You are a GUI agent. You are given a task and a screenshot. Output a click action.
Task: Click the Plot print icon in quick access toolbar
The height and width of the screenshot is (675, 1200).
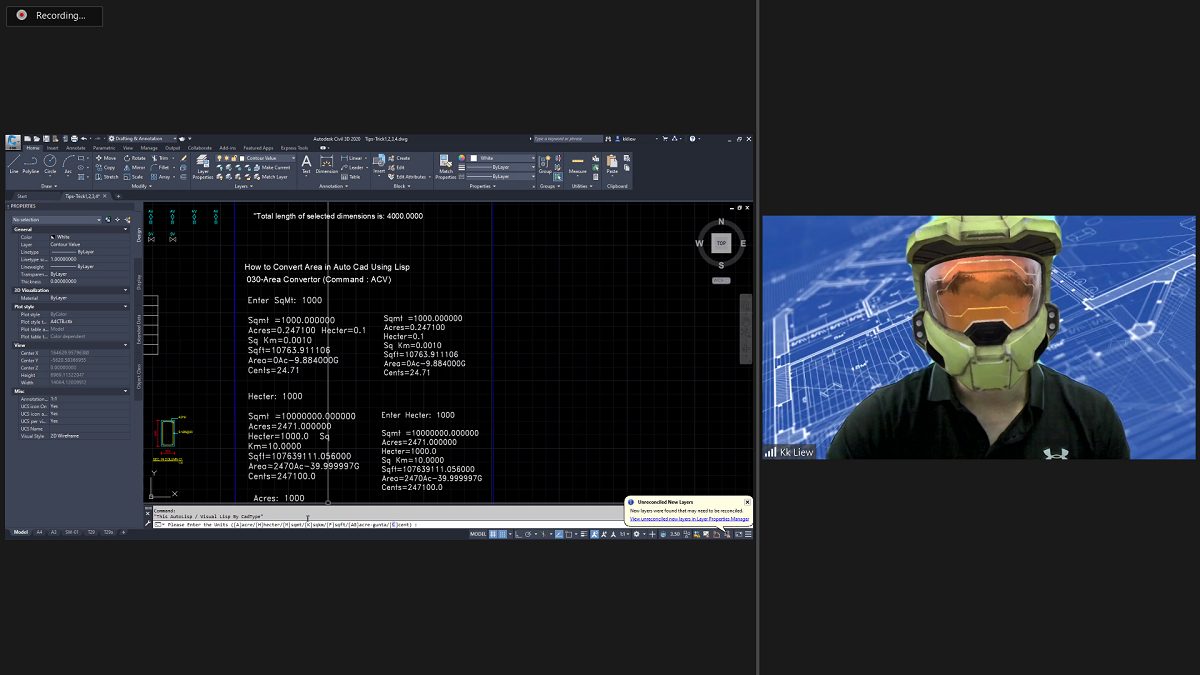[74, 138]
